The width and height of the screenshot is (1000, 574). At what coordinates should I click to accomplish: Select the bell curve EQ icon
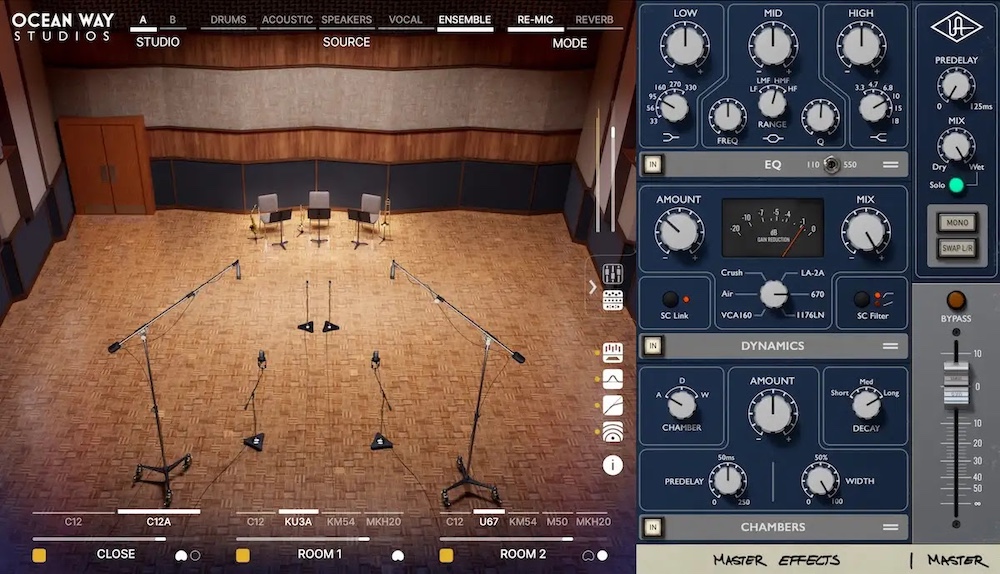[x=613, y=378]
